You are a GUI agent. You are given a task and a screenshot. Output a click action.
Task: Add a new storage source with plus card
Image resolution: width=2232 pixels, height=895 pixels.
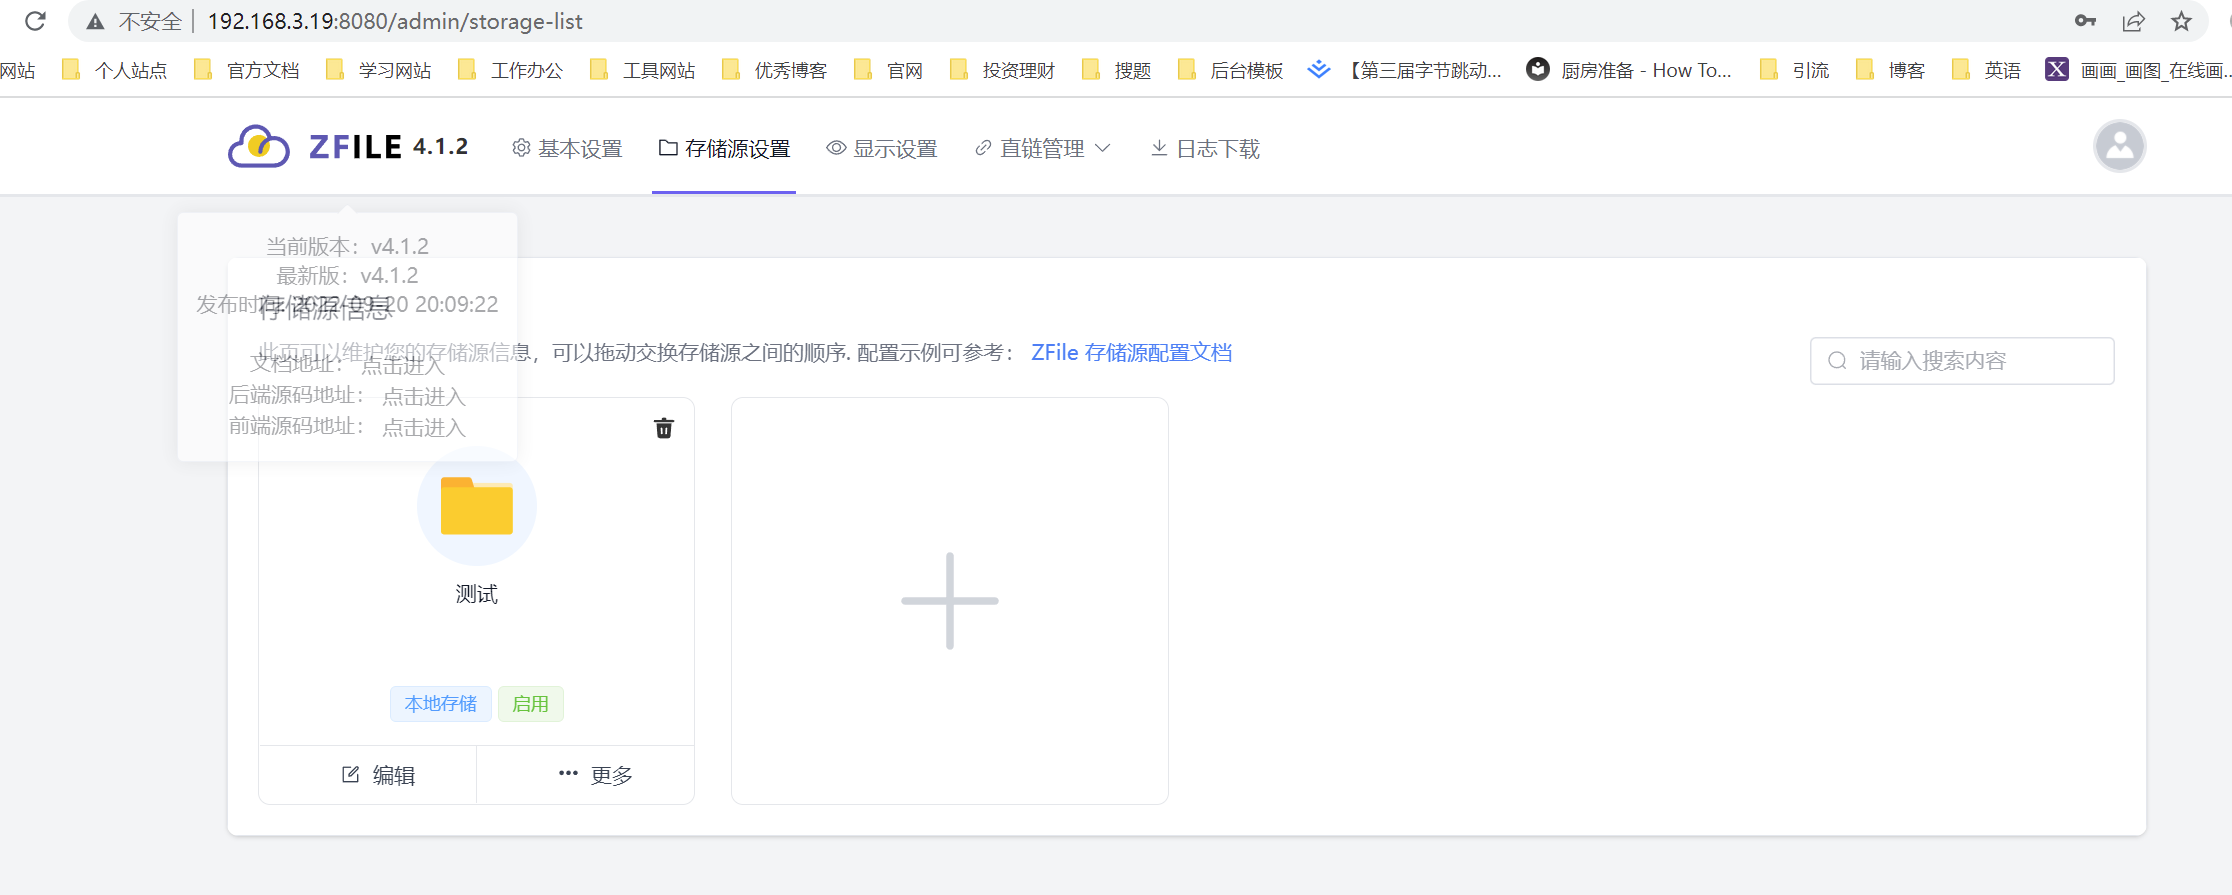click(950, 601)
